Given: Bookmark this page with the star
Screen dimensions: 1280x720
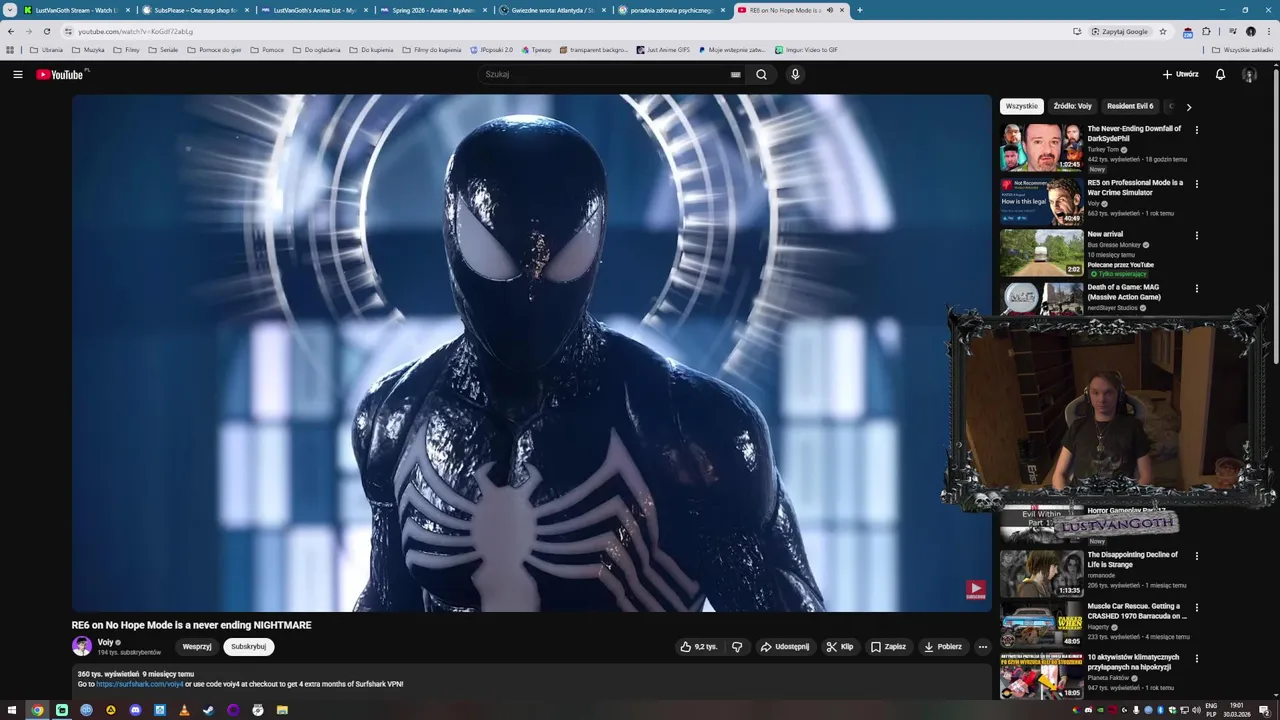Looking at the screenshot, I should (x=1163, y=31).
